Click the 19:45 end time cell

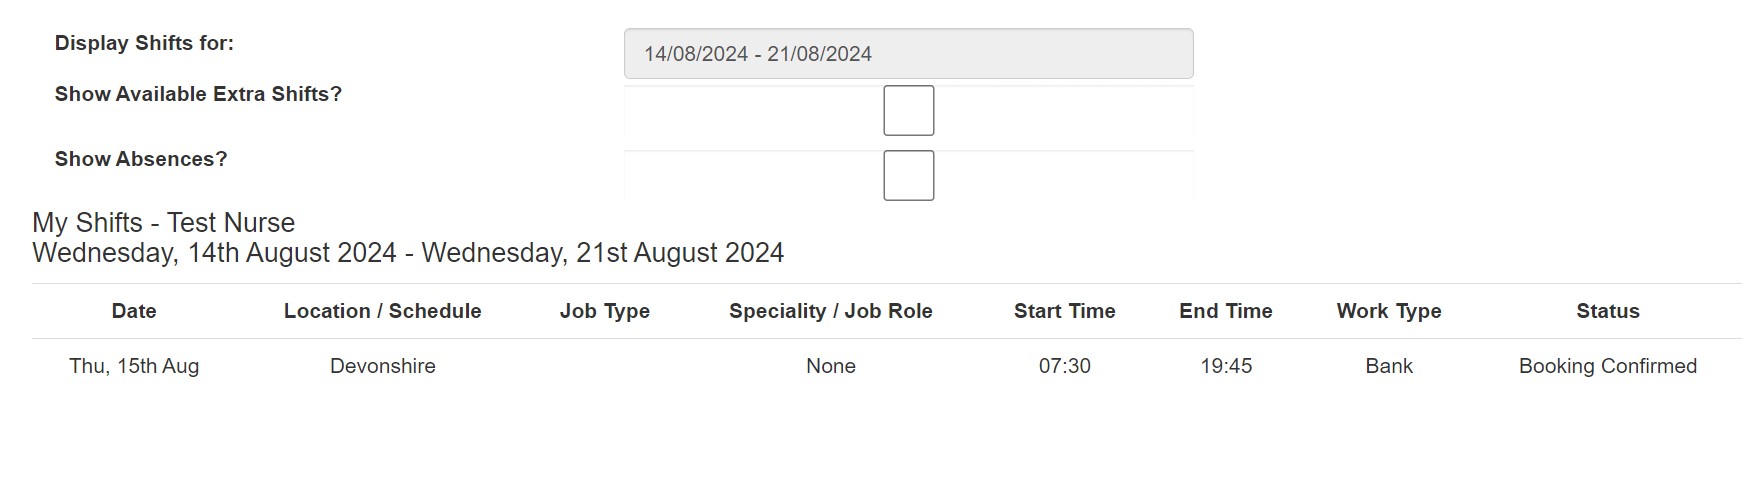[1226, 366]
